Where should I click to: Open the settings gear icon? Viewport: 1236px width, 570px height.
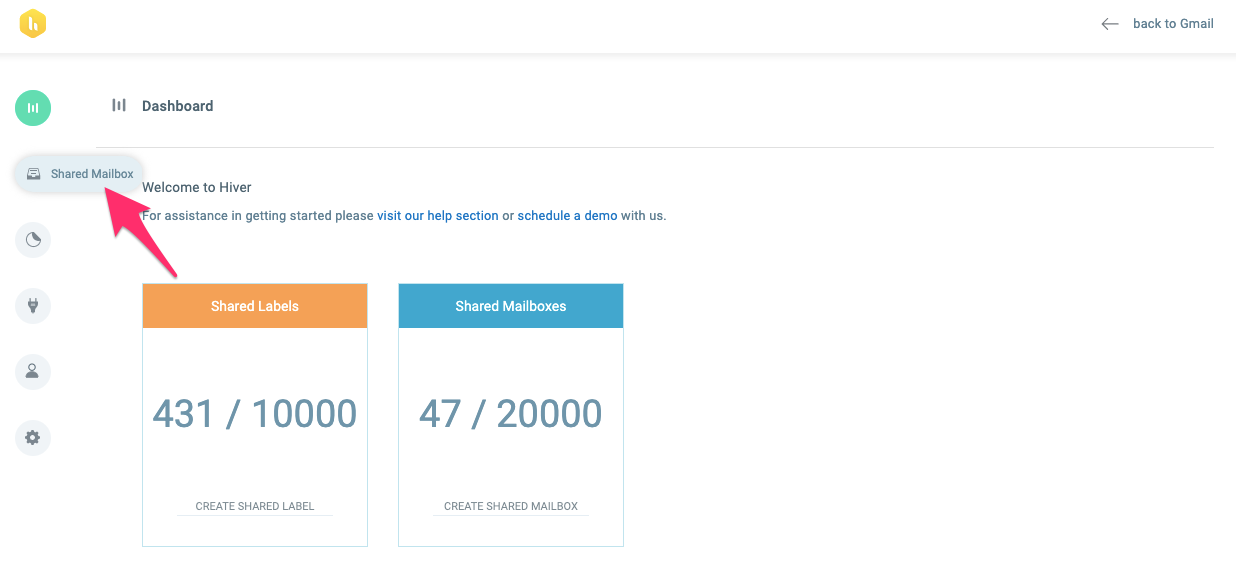[33, 437]
